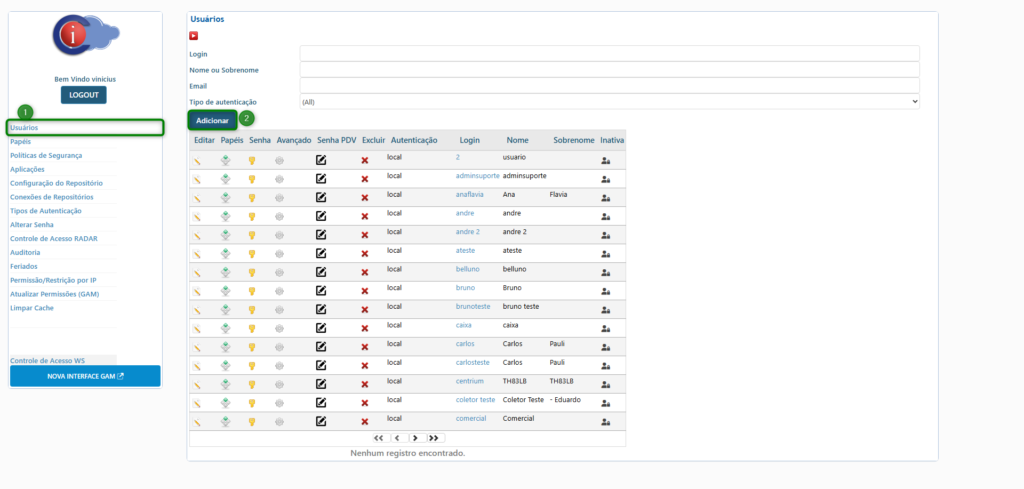Select Auditoria from the sidebar menu

[25, 253]
